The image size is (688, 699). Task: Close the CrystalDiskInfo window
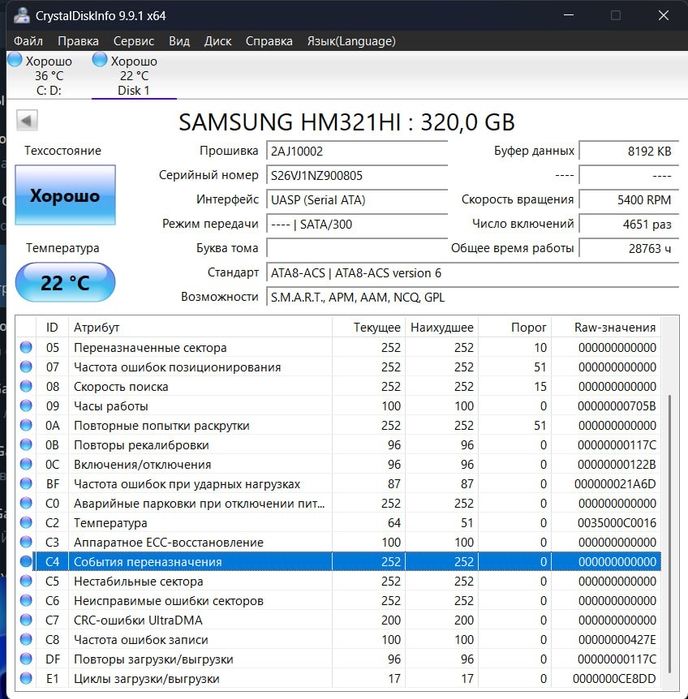[663, 15]
